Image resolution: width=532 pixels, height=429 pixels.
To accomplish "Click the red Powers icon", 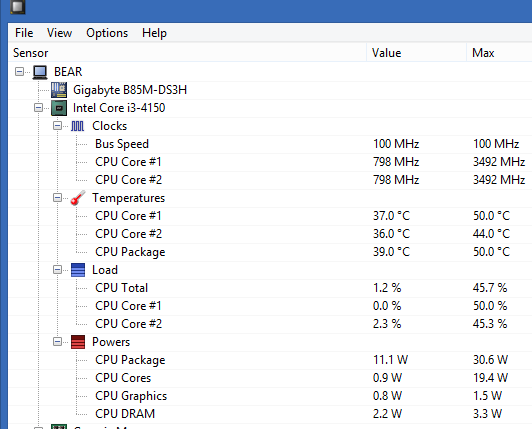I will [x=78, y=342].
